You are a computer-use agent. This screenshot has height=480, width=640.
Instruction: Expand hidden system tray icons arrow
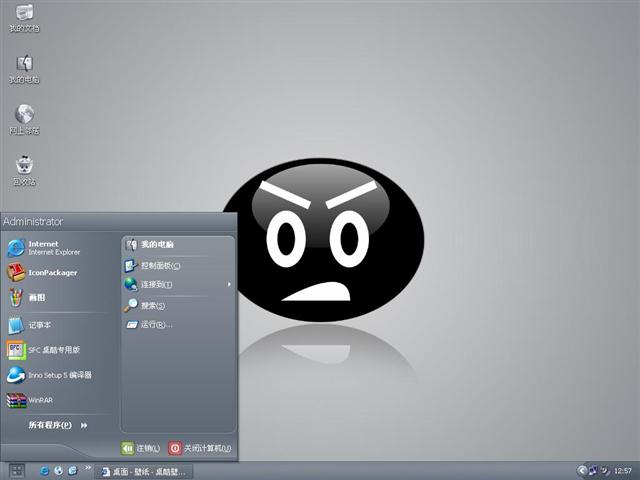(x=582, y=471)
